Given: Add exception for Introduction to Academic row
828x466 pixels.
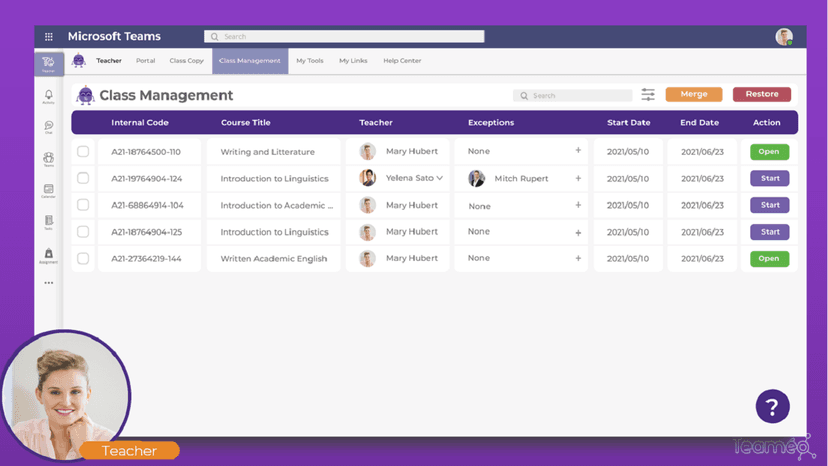Looking at the screenshot, I should pos(578,205).
